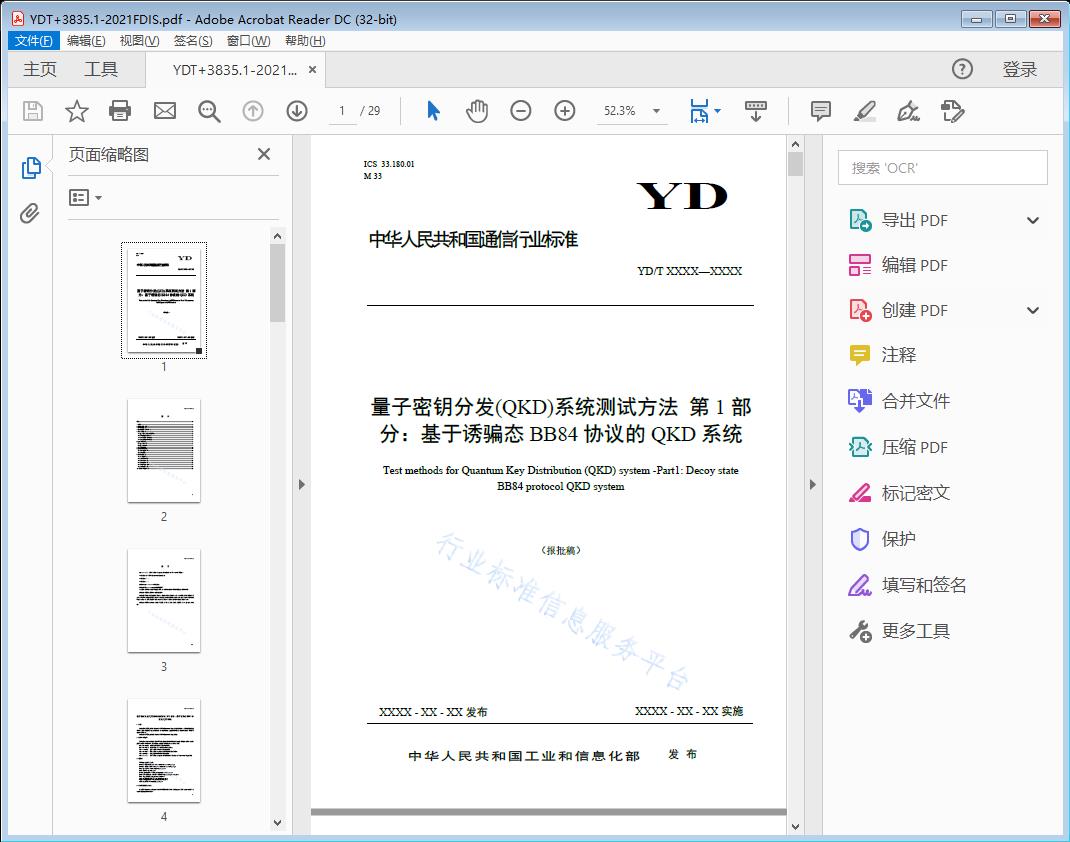Image resolution: width=1070 pixels, height=842 pixels.
Task: Open the page display mode dropdown
Action: (x=705, y=111)
